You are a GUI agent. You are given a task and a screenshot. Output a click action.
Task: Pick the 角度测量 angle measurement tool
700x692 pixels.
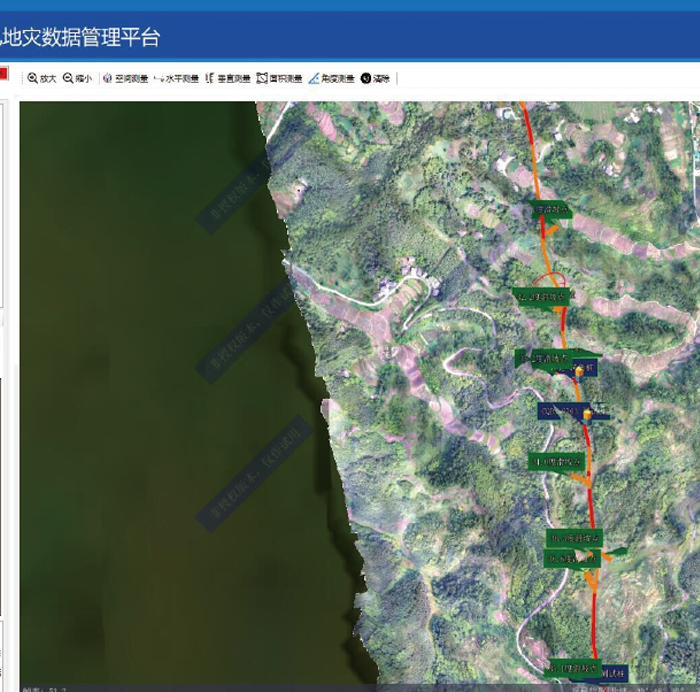click(x=331, y=78)
